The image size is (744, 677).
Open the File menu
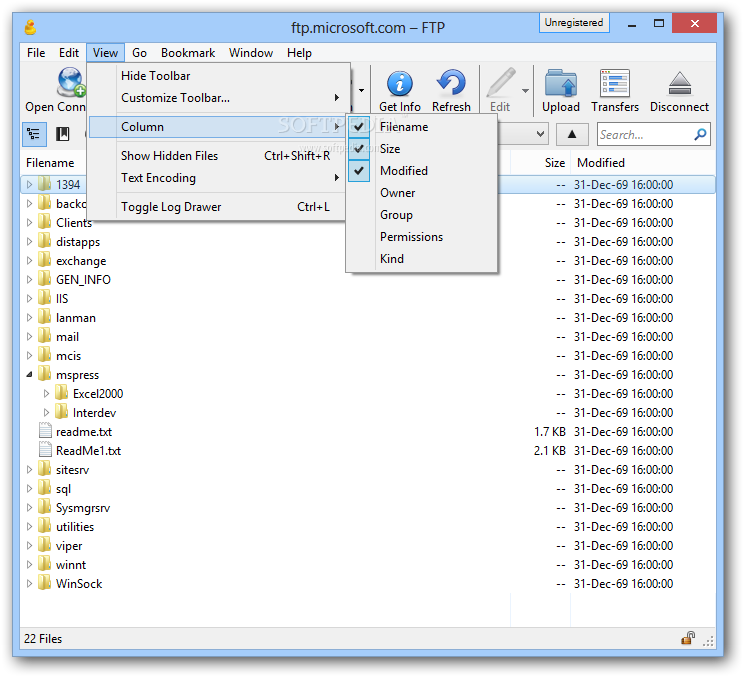(36, 53)
